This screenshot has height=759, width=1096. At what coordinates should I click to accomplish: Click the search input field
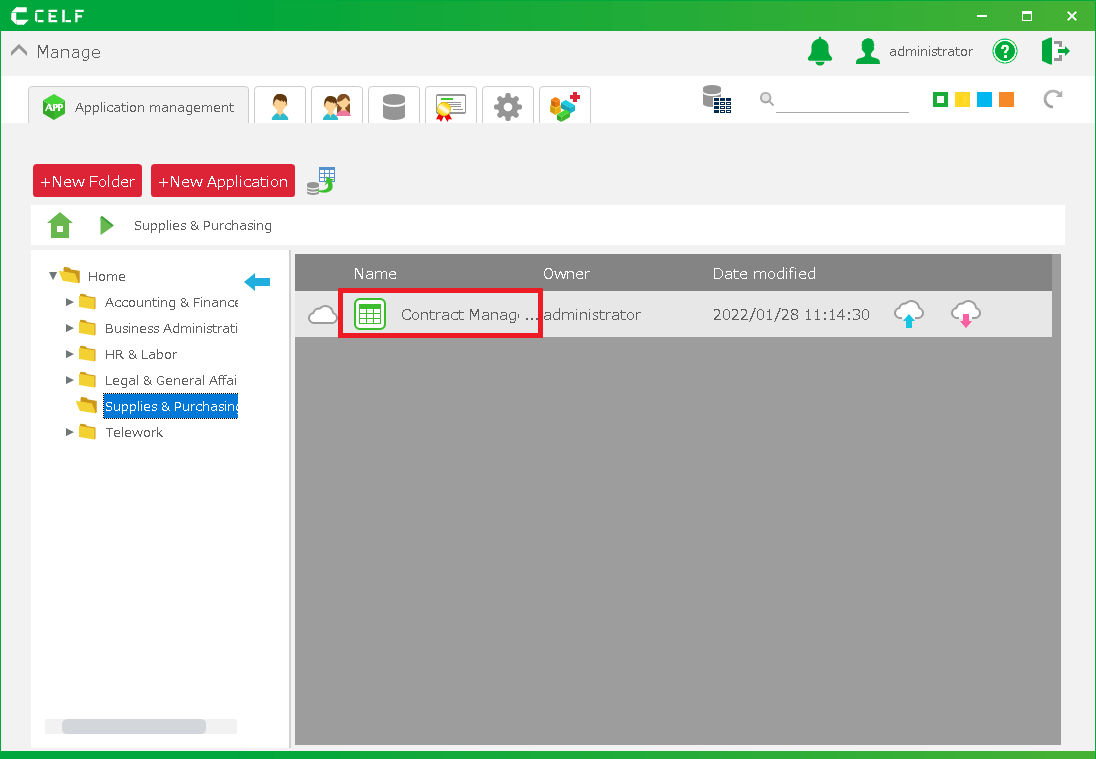841,99
